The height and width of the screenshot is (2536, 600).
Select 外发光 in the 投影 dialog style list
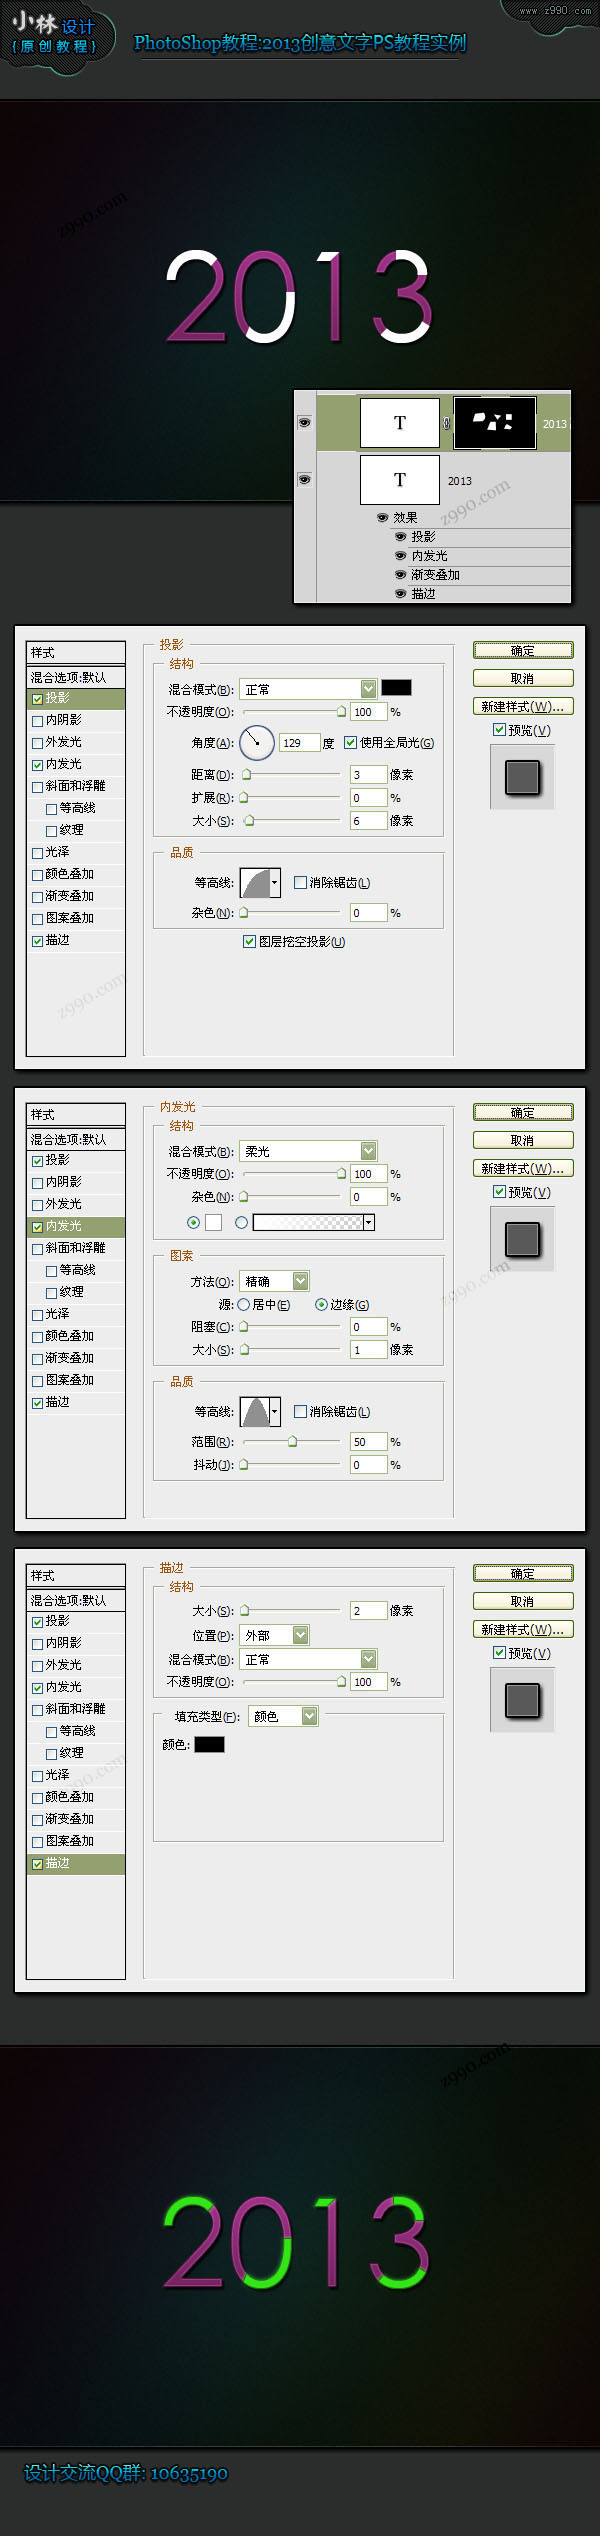pyautogui.click(x=63, y=742)
